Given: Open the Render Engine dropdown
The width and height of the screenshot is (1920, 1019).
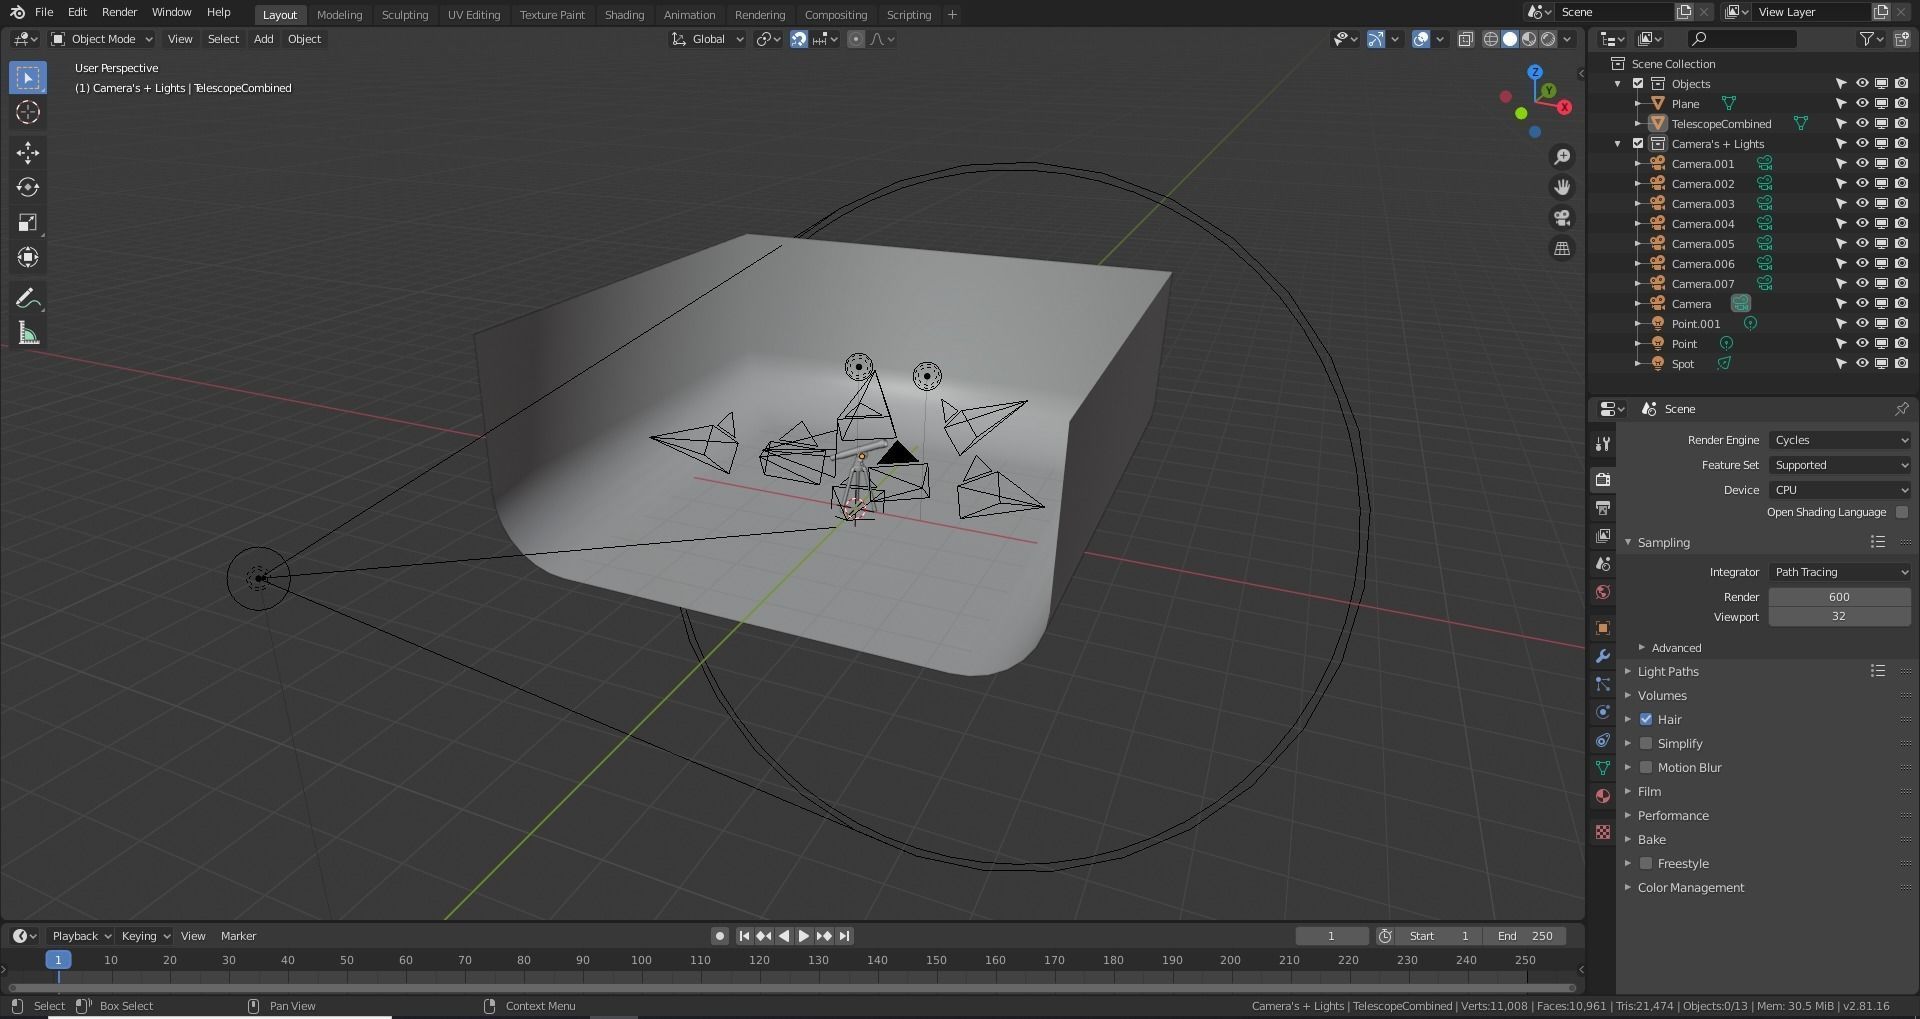Looking at the screenshot, I should pyautogui.click(x=1840, y=440).
